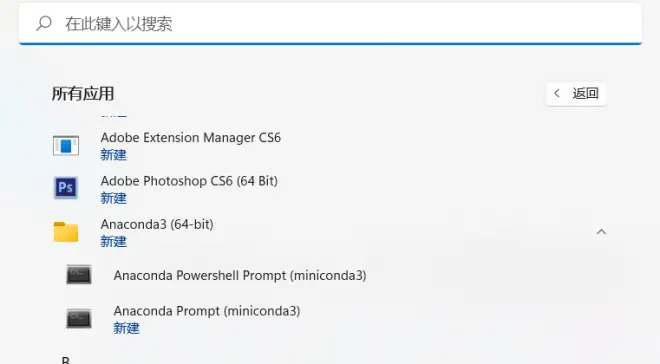This screenshot has height=364, width=660.
Task: Click the yellow Anaconda3 folder icon
Action: (x=66, y=232)
